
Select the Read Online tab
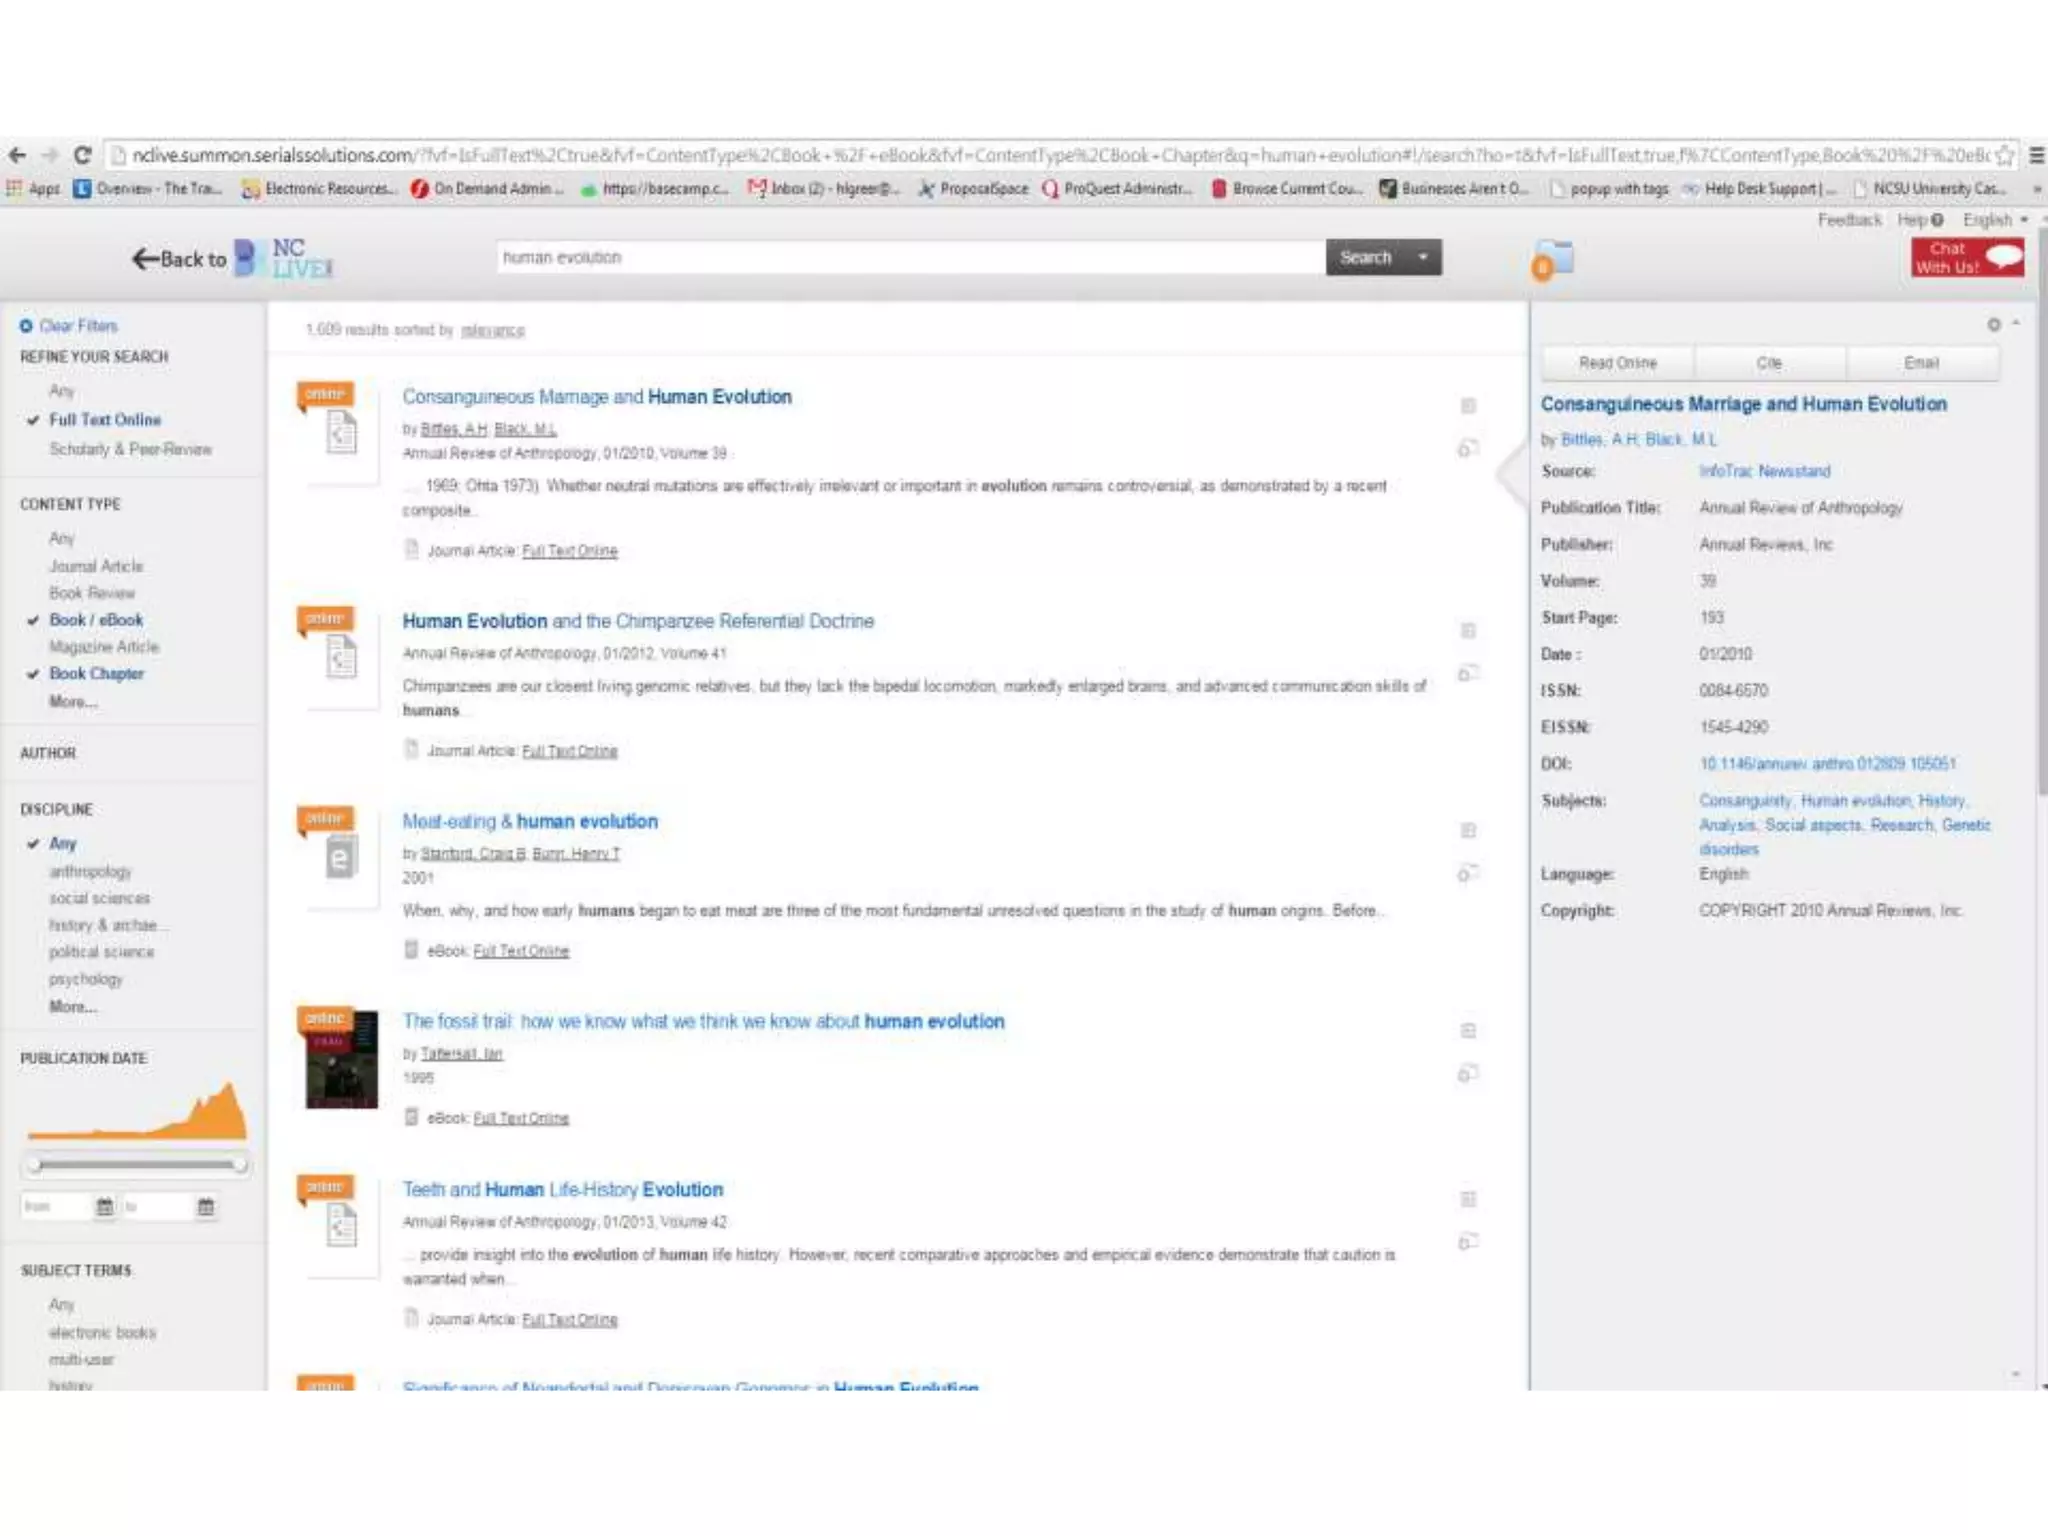(x=1617, y=363)
